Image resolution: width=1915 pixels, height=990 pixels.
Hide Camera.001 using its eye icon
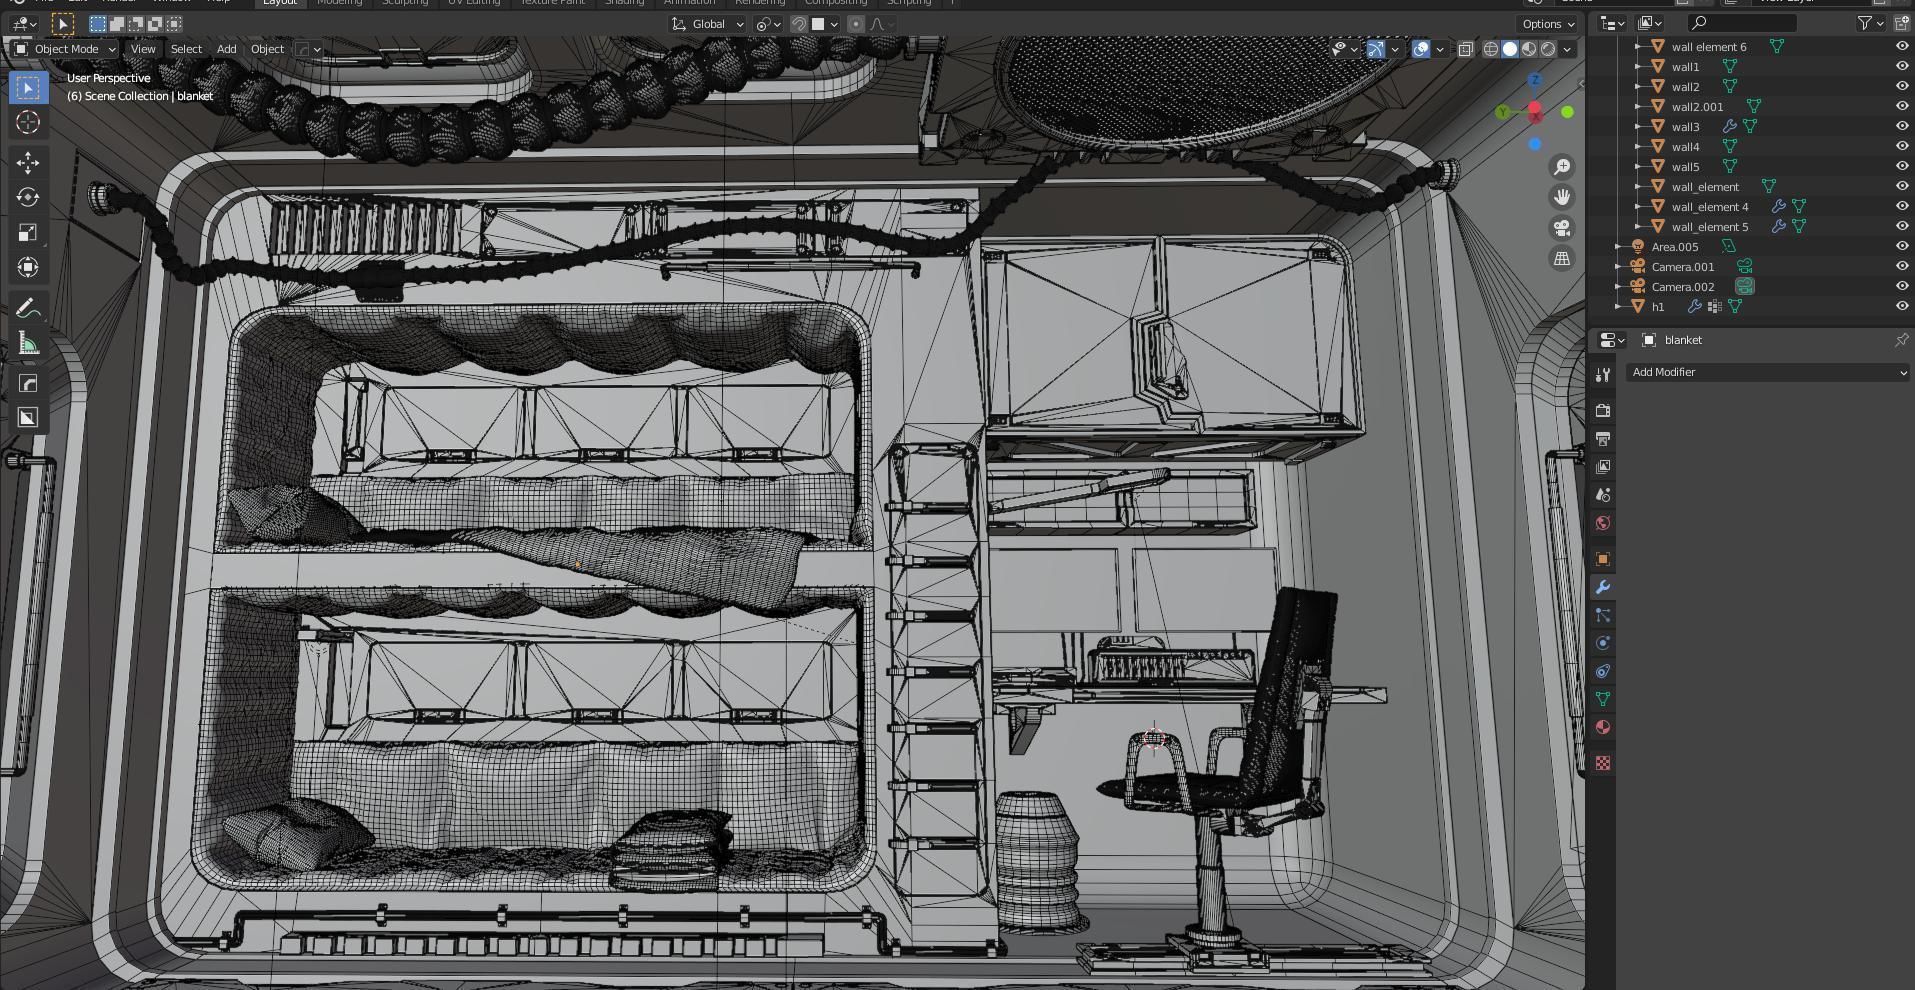pyautogui.click(x=1902, y=266)
